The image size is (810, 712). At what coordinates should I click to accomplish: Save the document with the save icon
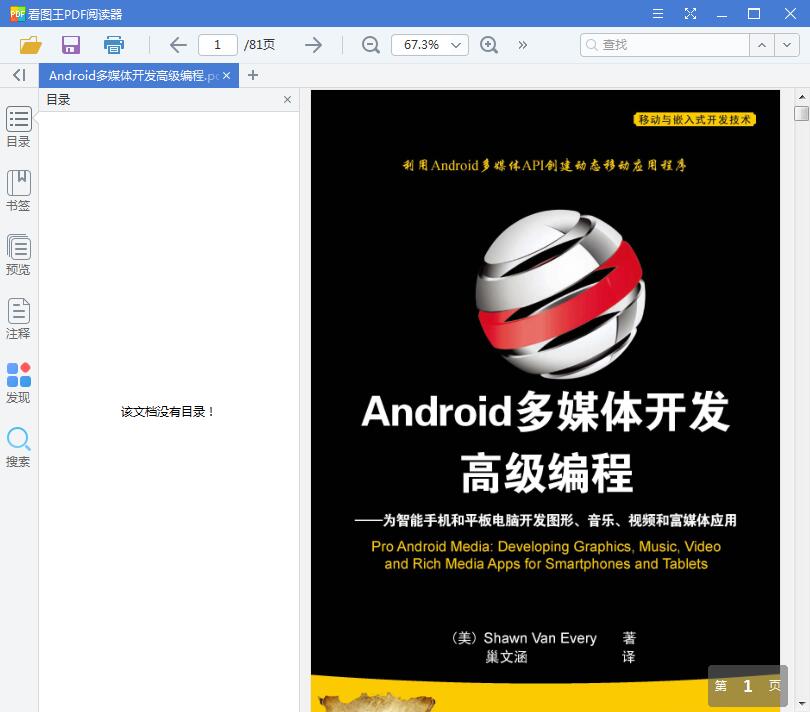pyautogui.click(x=70, y=45)
